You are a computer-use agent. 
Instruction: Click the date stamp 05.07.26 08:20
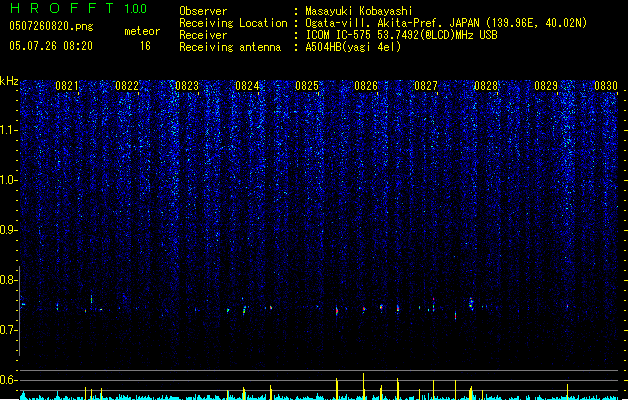click(51, 46)
